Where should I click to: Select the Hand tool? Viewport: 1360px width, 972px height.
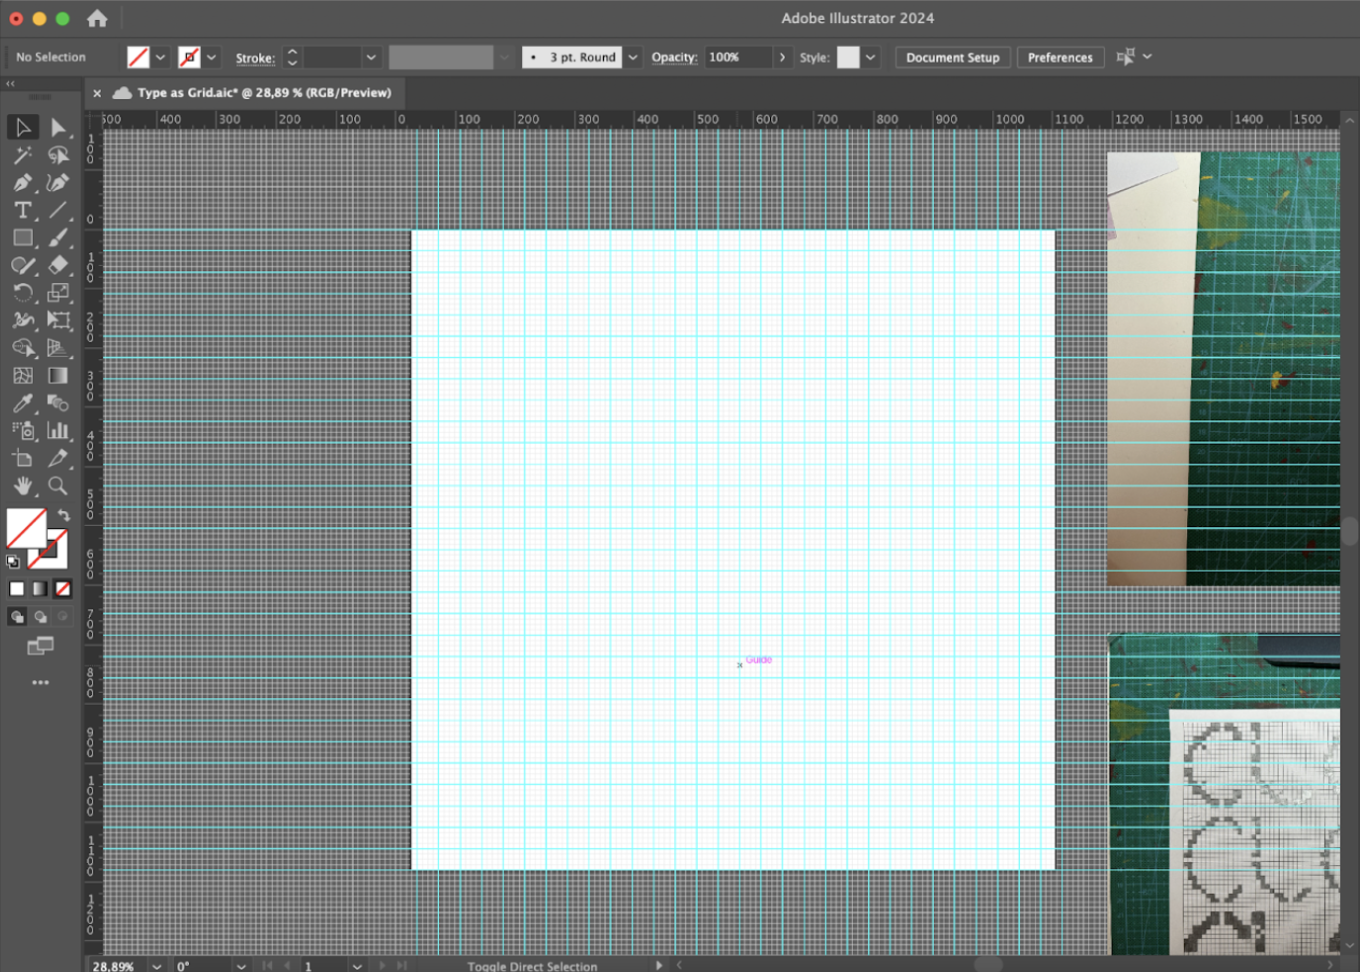pyautogui.click(x=22, y=486)
